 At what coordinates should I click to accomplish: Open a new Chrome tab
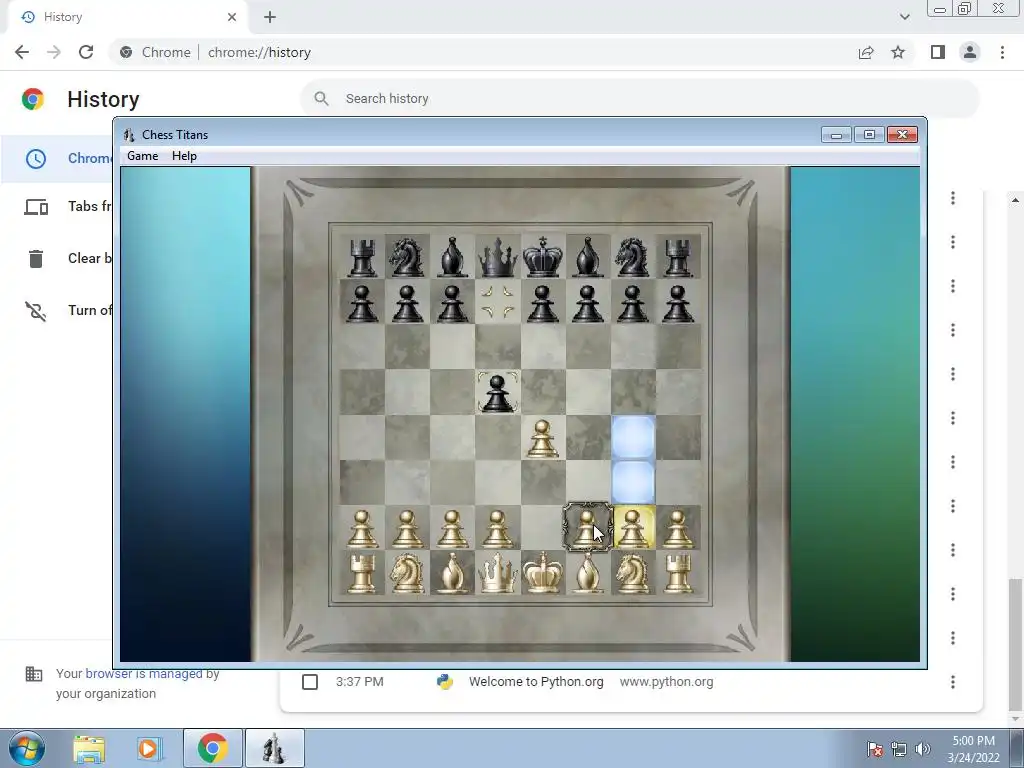pyautogui.click(x=270, y=17)
